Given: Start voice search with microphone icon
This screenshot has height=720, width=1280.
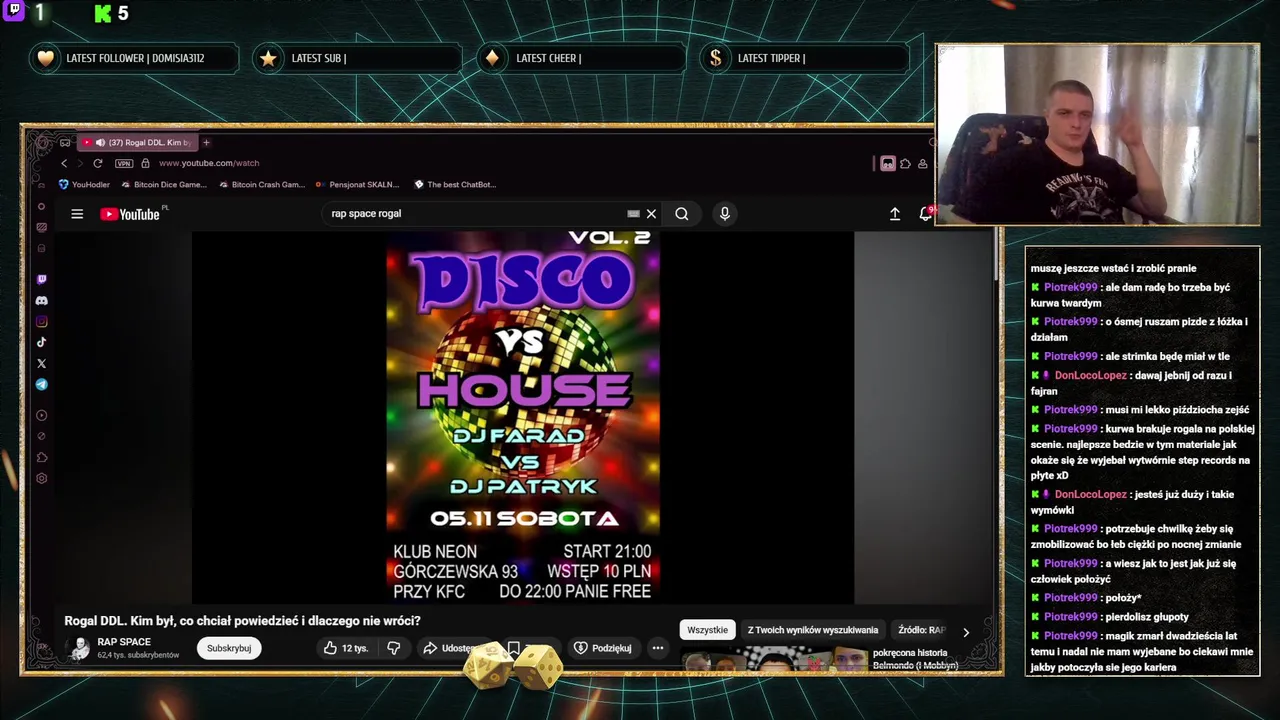Looking at the screenshot, I should (725, 214).
